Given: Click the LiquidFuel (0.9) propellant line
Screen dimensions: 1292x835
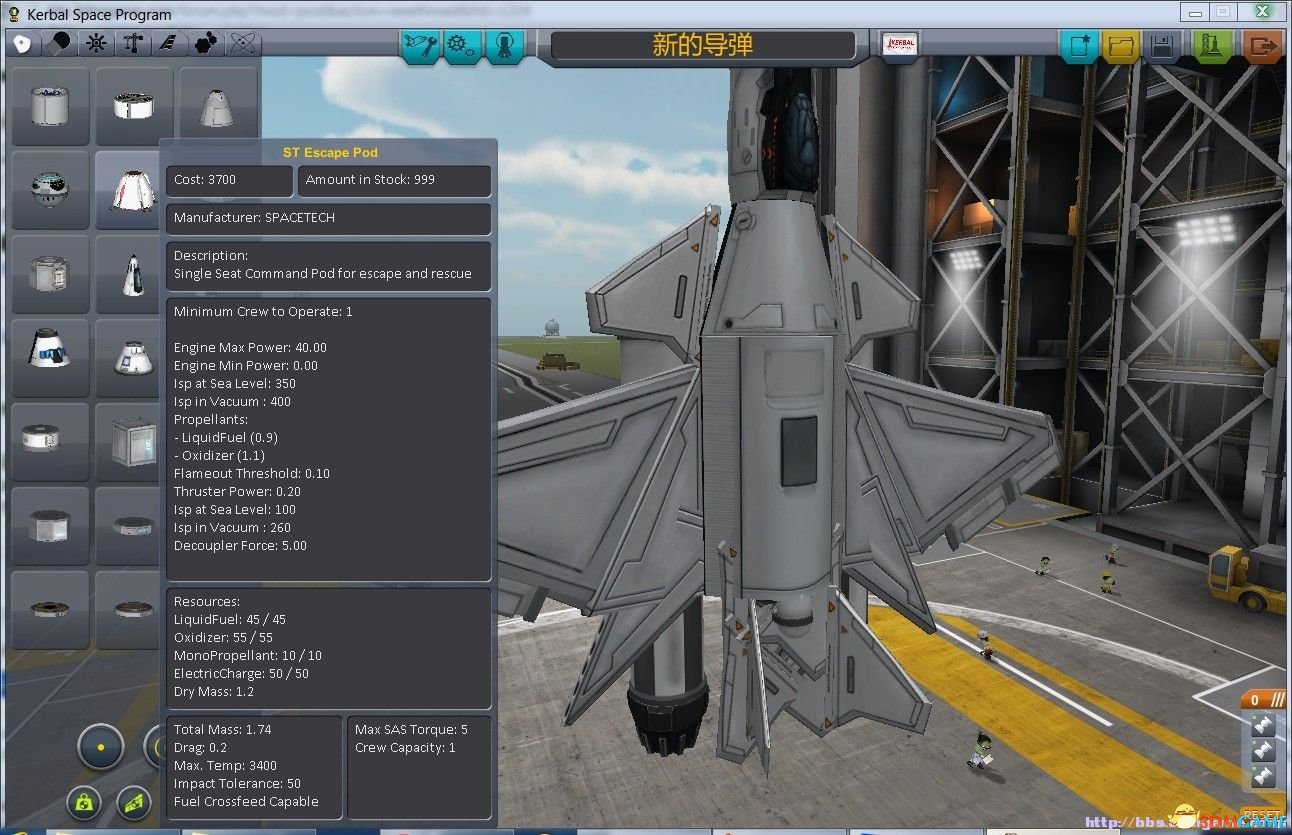Looking at the screenshot, I should pos(226,437).
